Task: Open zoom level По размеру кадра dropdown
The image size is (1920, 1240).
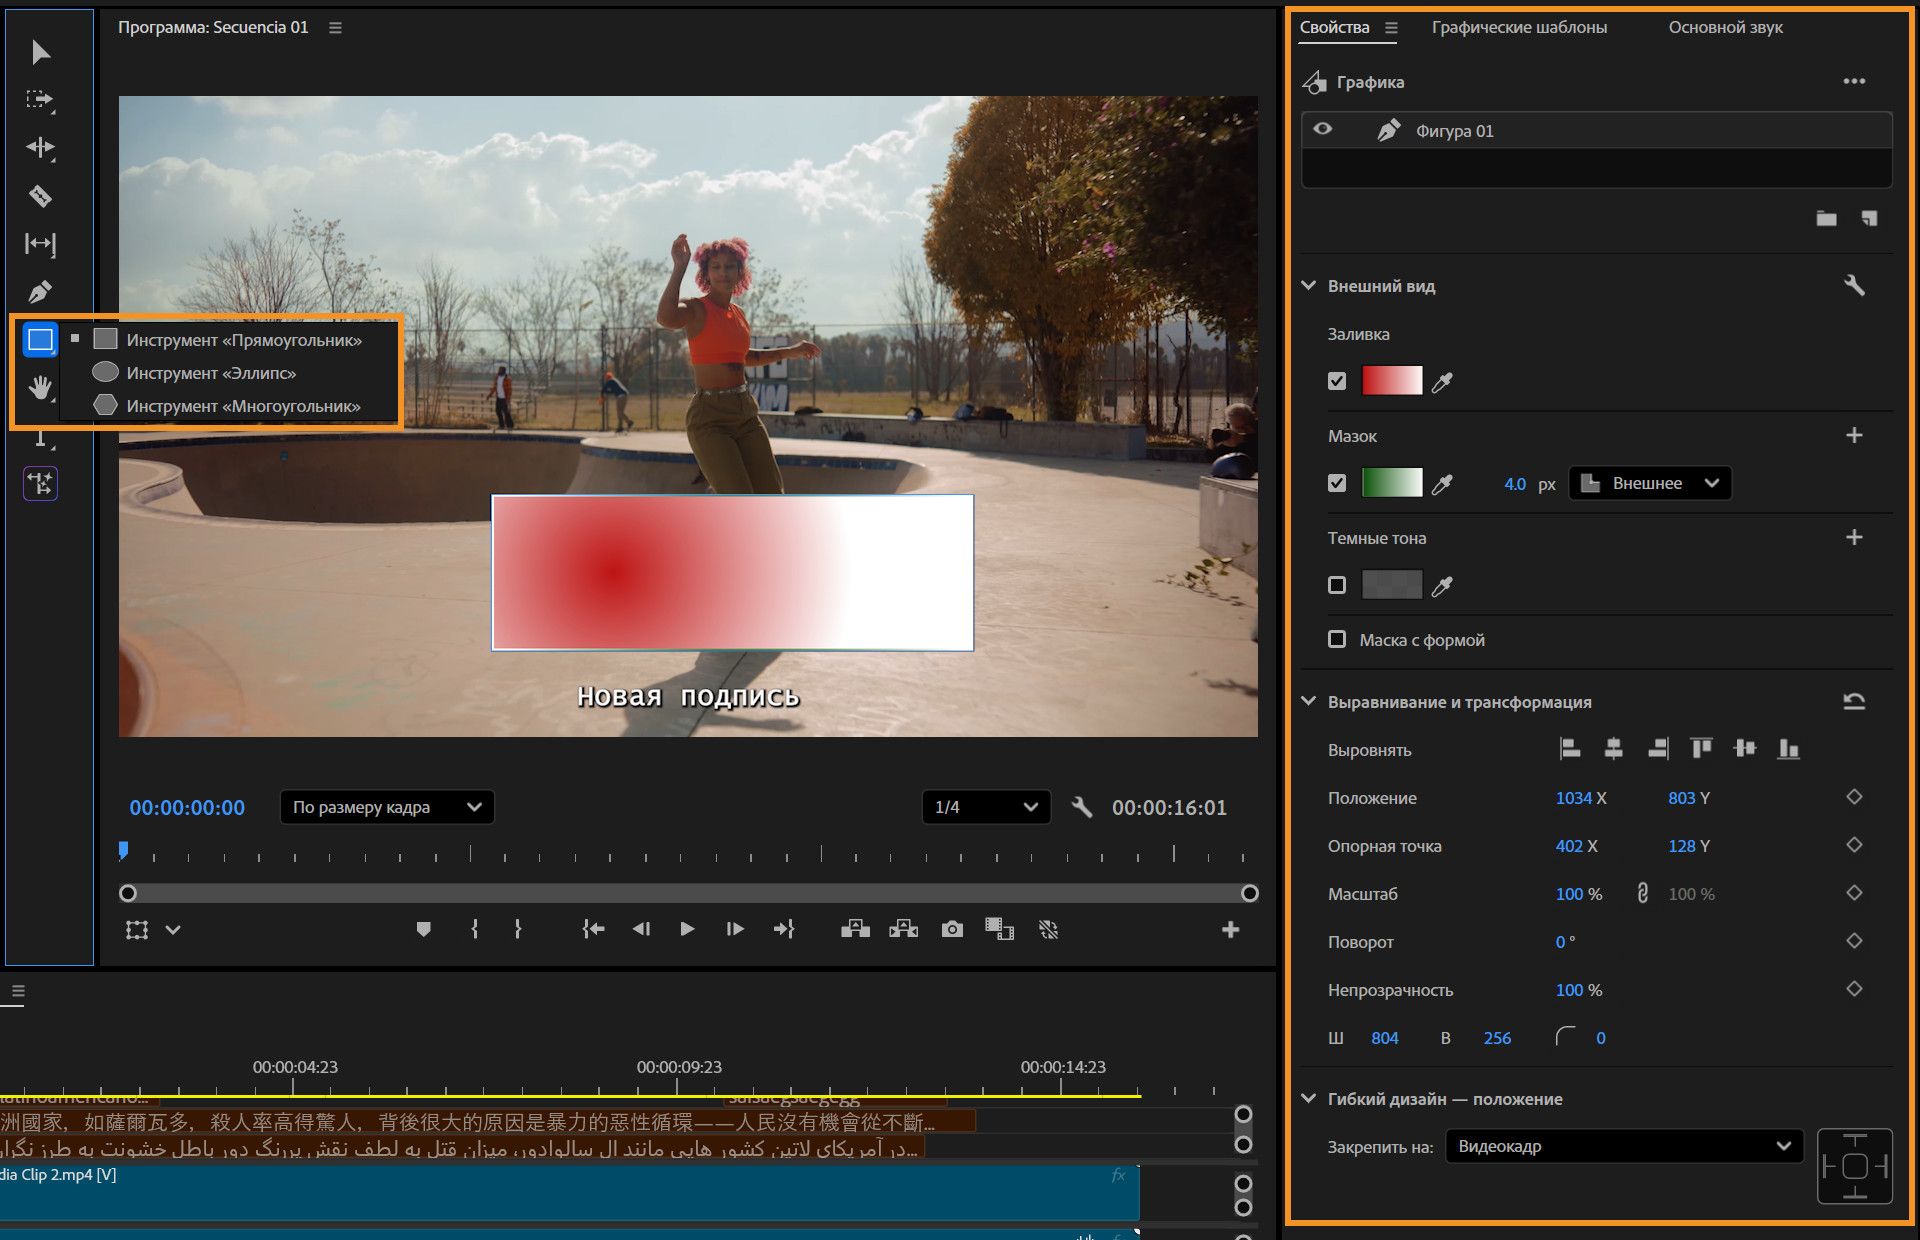Action: [387, 807]
